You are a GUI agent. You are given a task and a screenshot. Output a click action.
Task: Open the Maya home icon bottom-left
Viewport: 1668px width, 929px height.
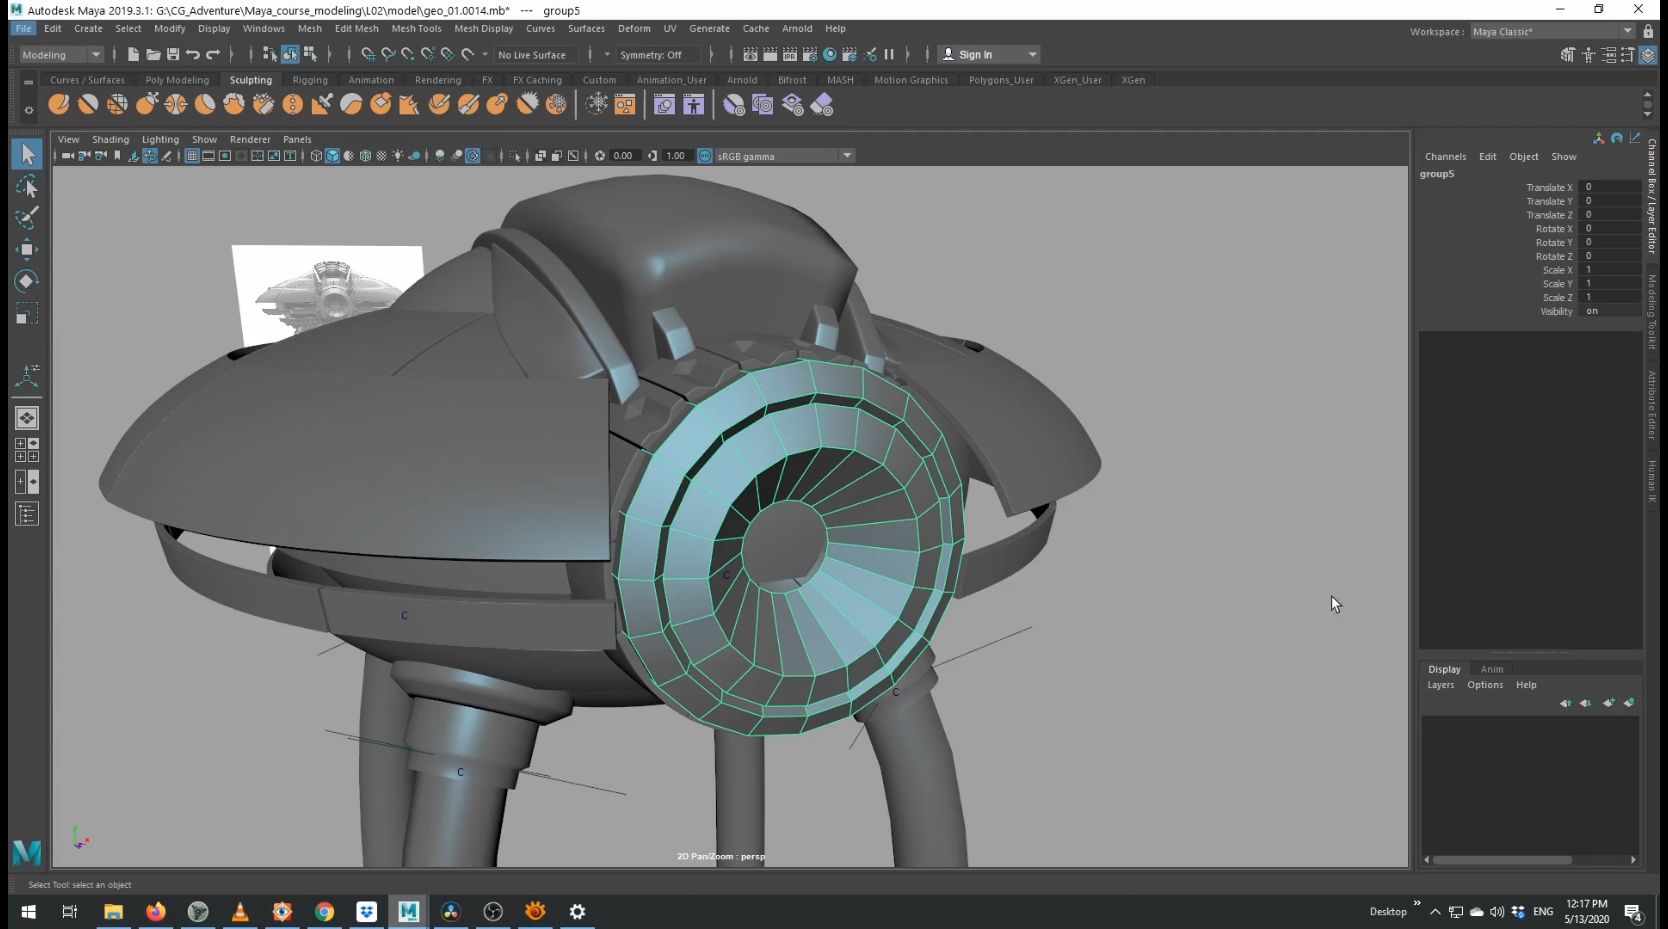[27, 852]
